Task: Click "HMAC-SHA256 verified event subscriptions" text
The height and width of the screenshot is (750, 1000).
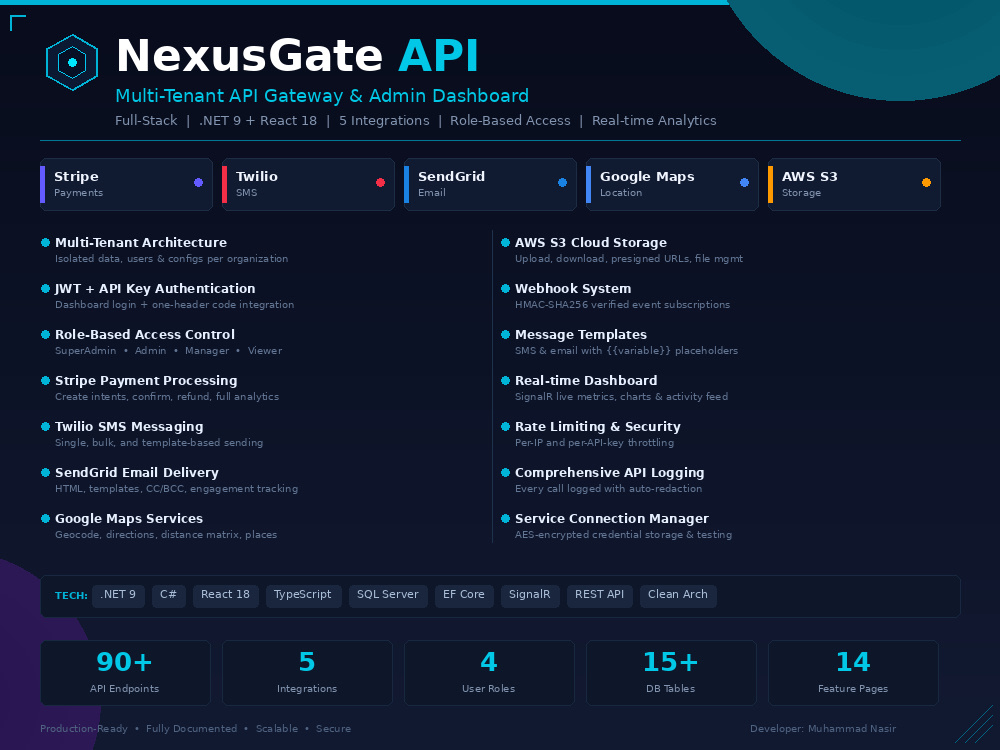Action: [x=622, y=305]
